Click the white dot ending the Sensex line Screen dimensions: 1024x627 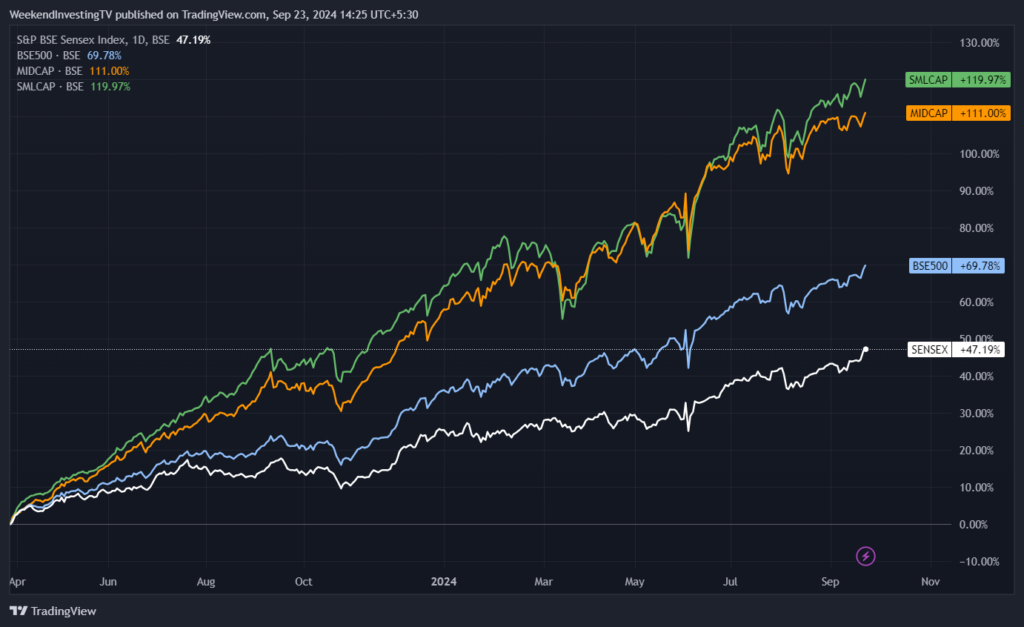click(x=866, y=349)
